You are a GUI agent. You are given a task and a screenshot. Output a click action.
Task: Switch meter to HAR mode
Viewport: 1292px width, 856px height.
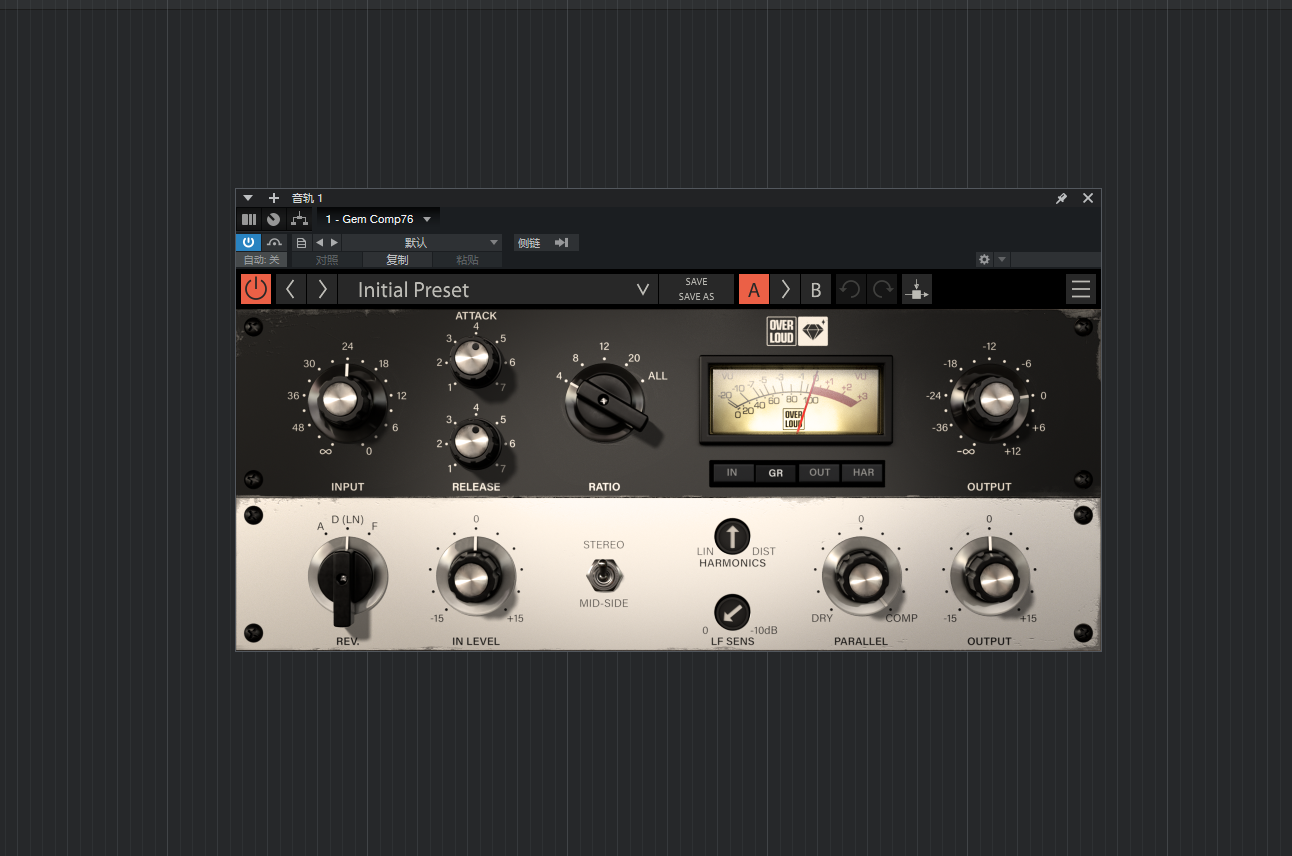click(862, 473)
